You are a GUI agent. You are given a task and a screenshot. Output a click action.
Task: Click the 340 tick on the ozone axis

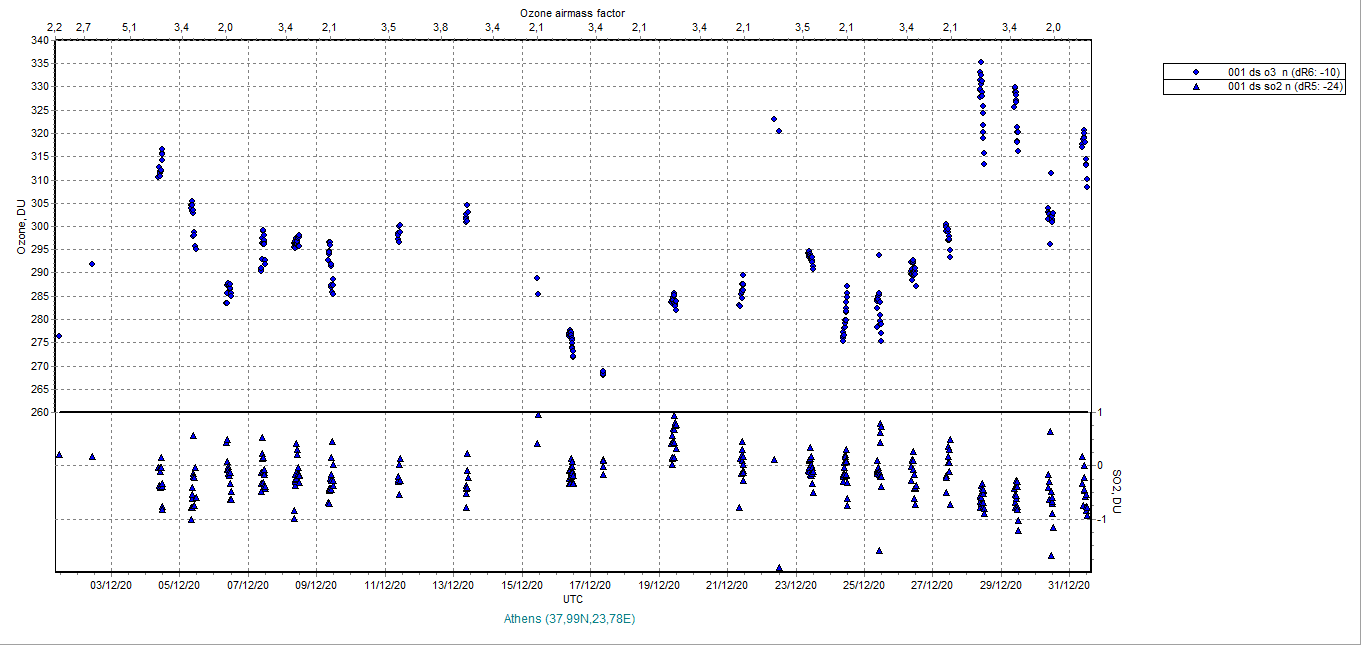click(x=39, y=40)
